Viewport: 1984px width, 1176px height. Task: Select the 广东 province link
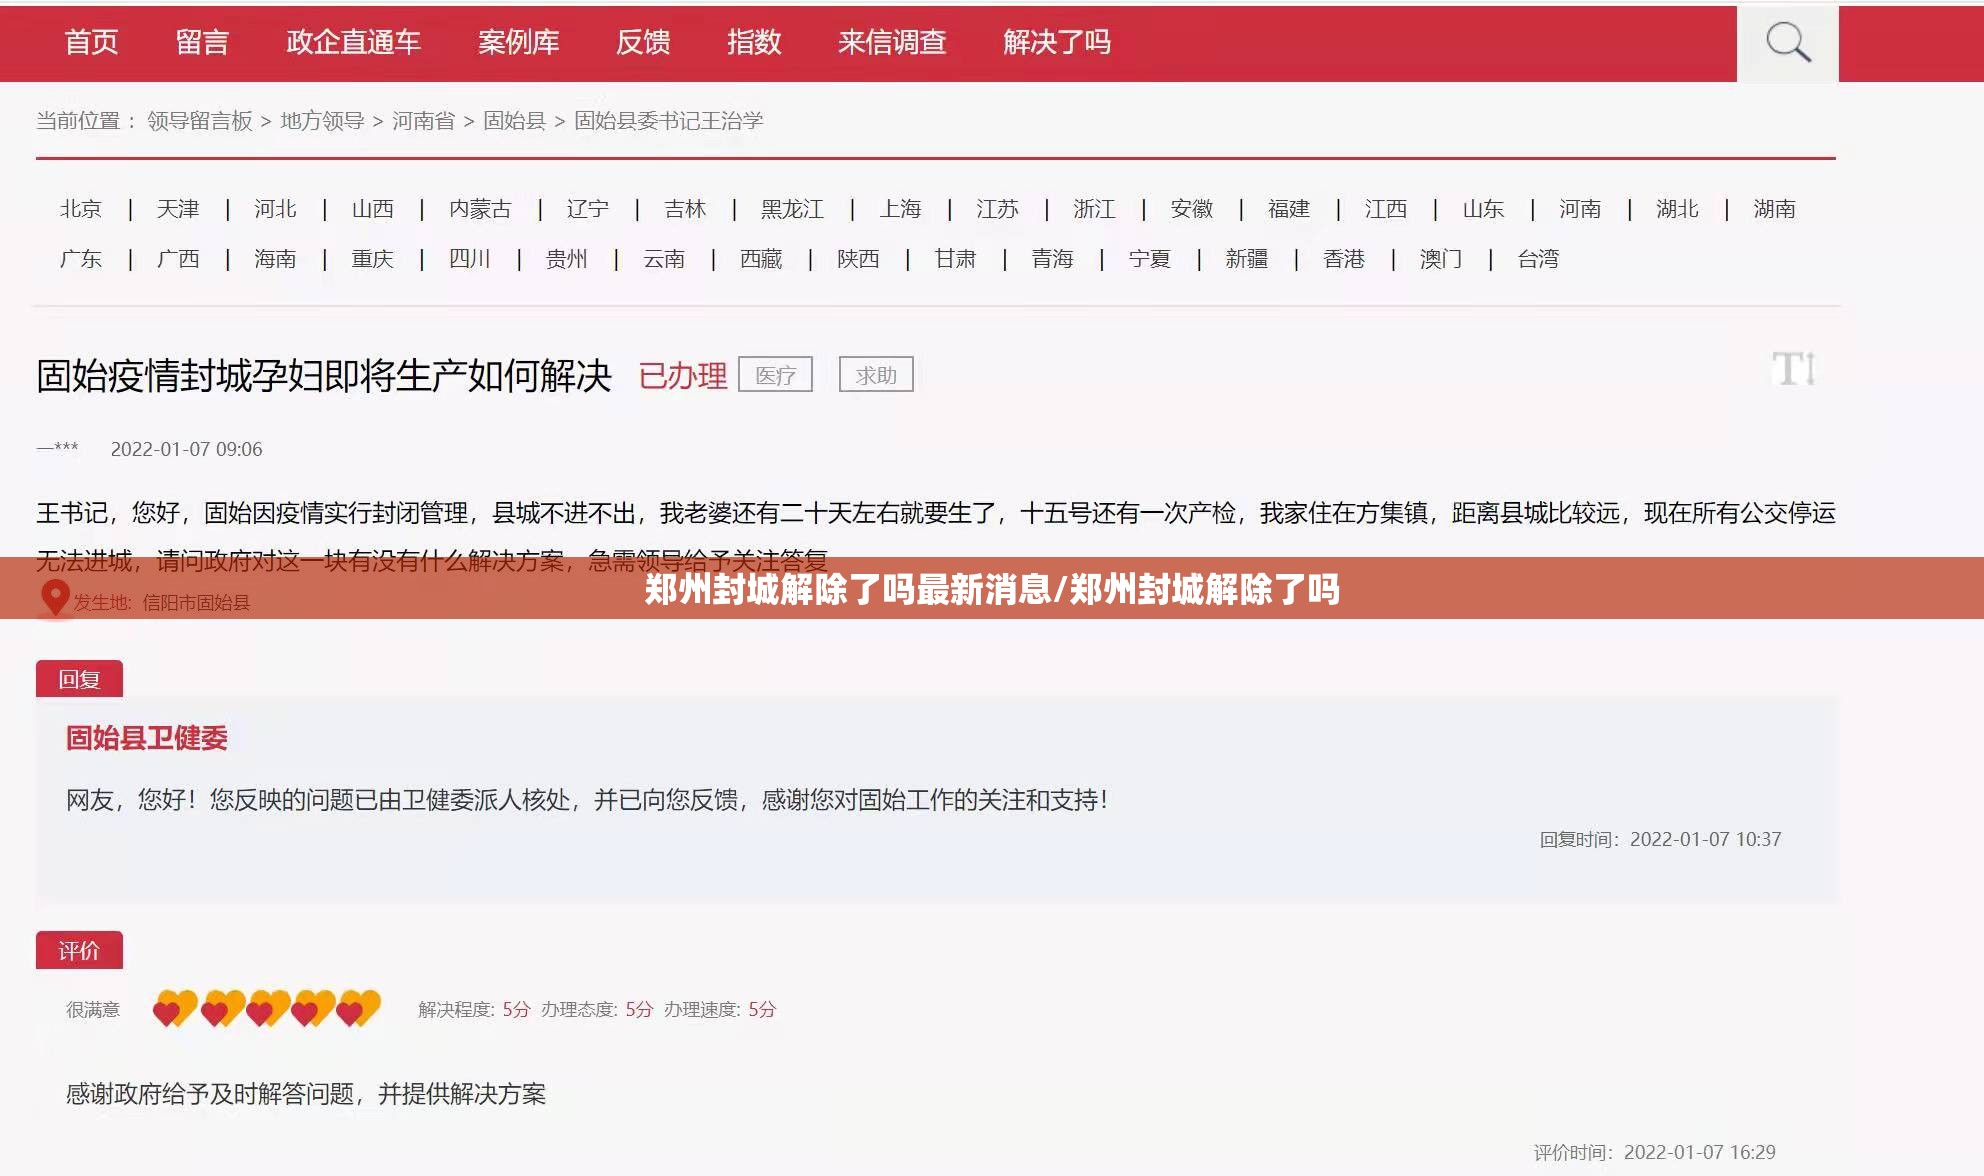[x=81, y=259]
